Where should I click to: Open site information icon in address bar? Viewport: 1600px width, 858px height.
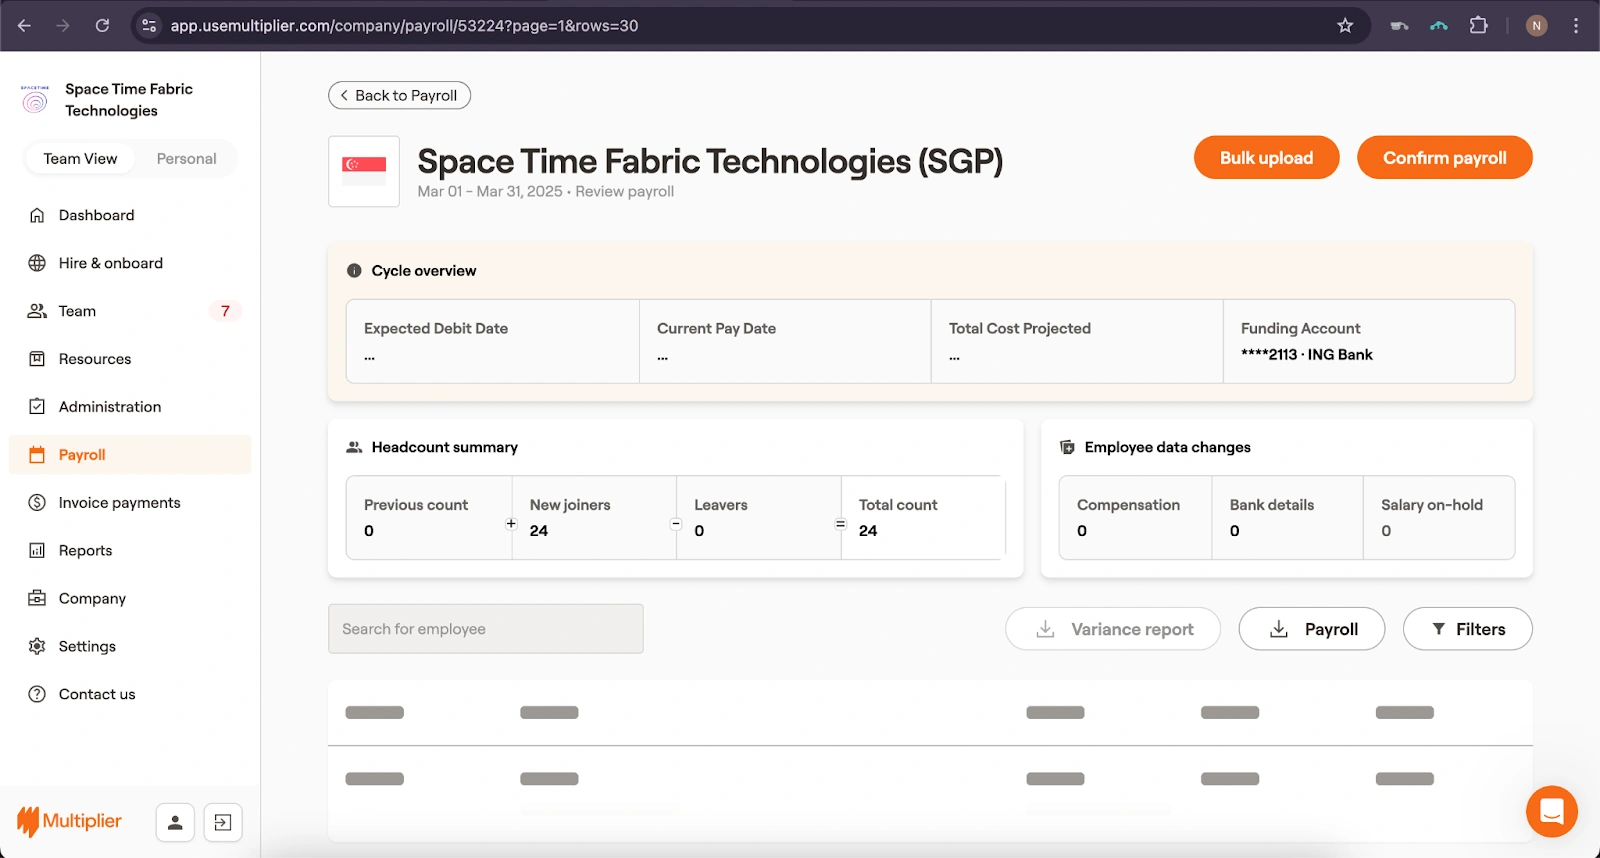point(149,26)
